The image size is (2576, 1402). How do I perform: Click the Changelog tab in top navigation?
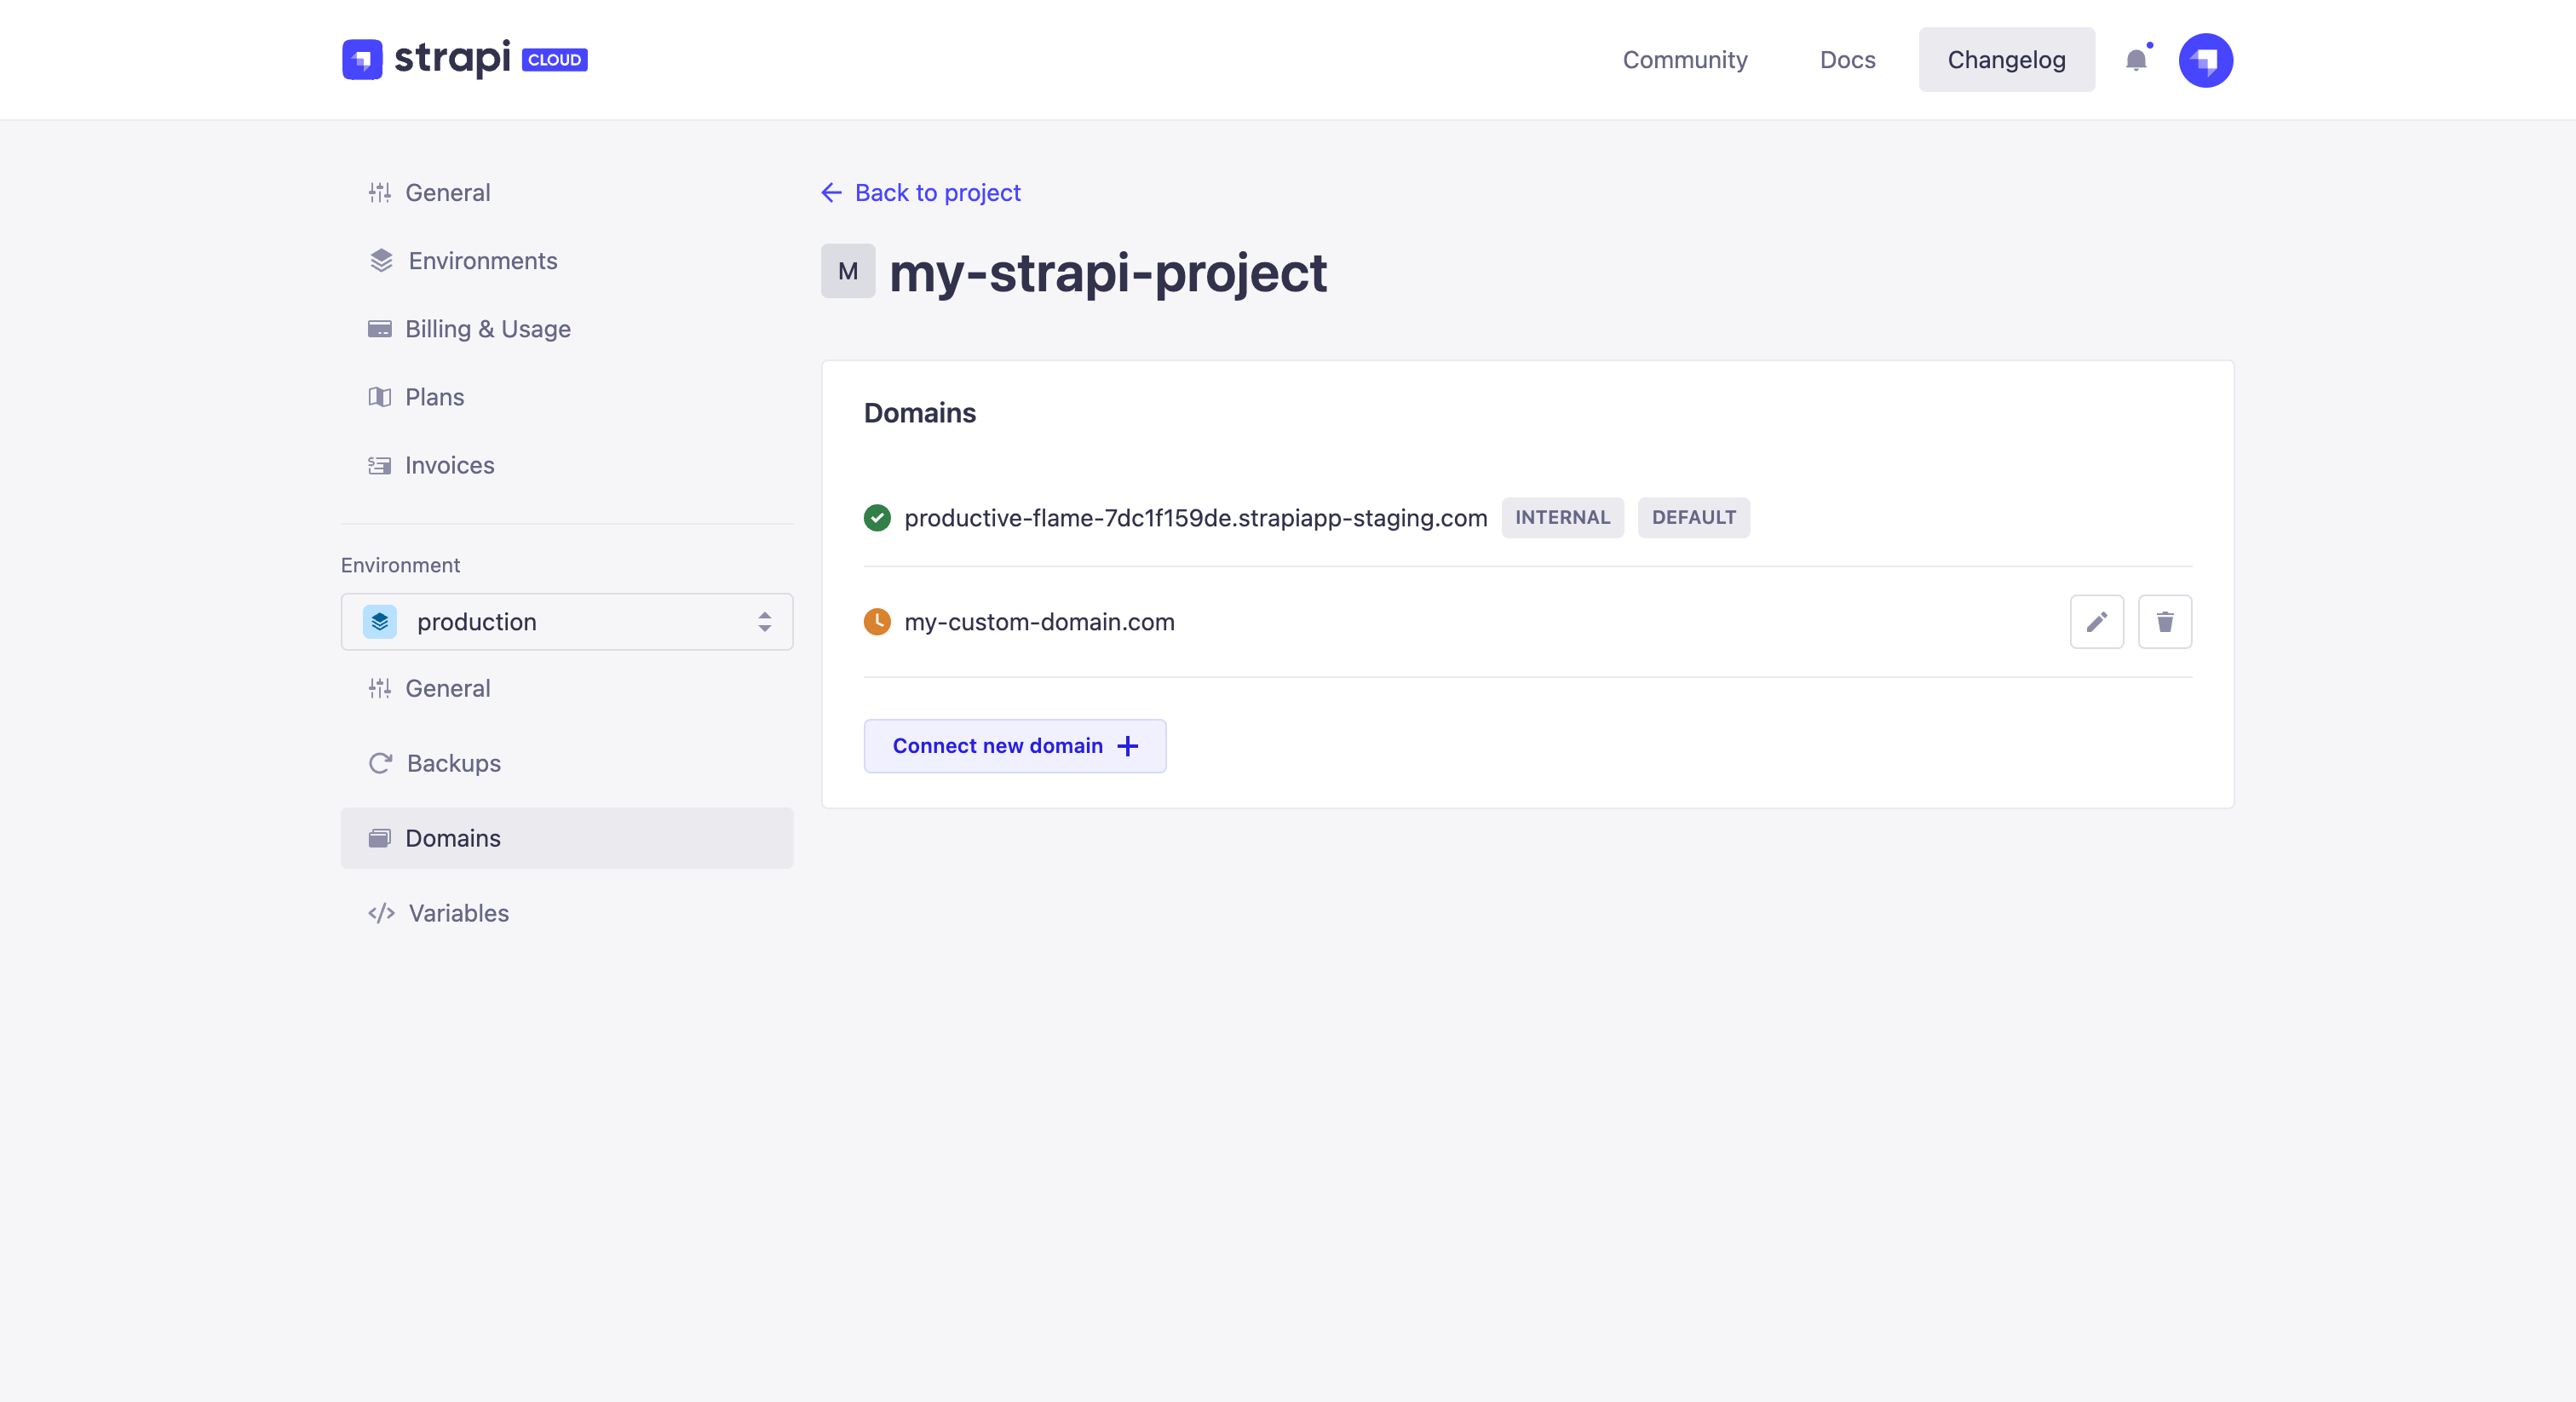(x=2006, y=59)
